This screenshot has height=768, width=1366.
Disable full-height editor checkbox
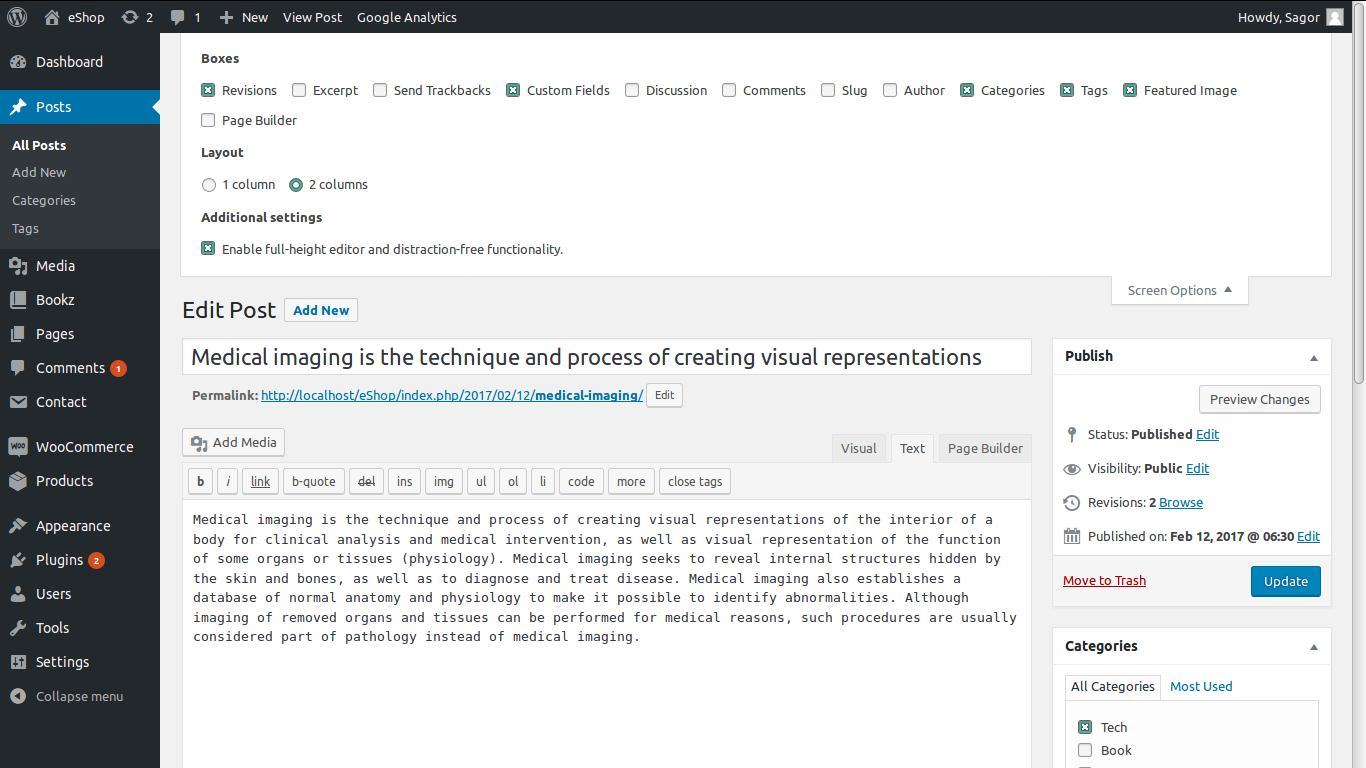(x=208, y=249)
